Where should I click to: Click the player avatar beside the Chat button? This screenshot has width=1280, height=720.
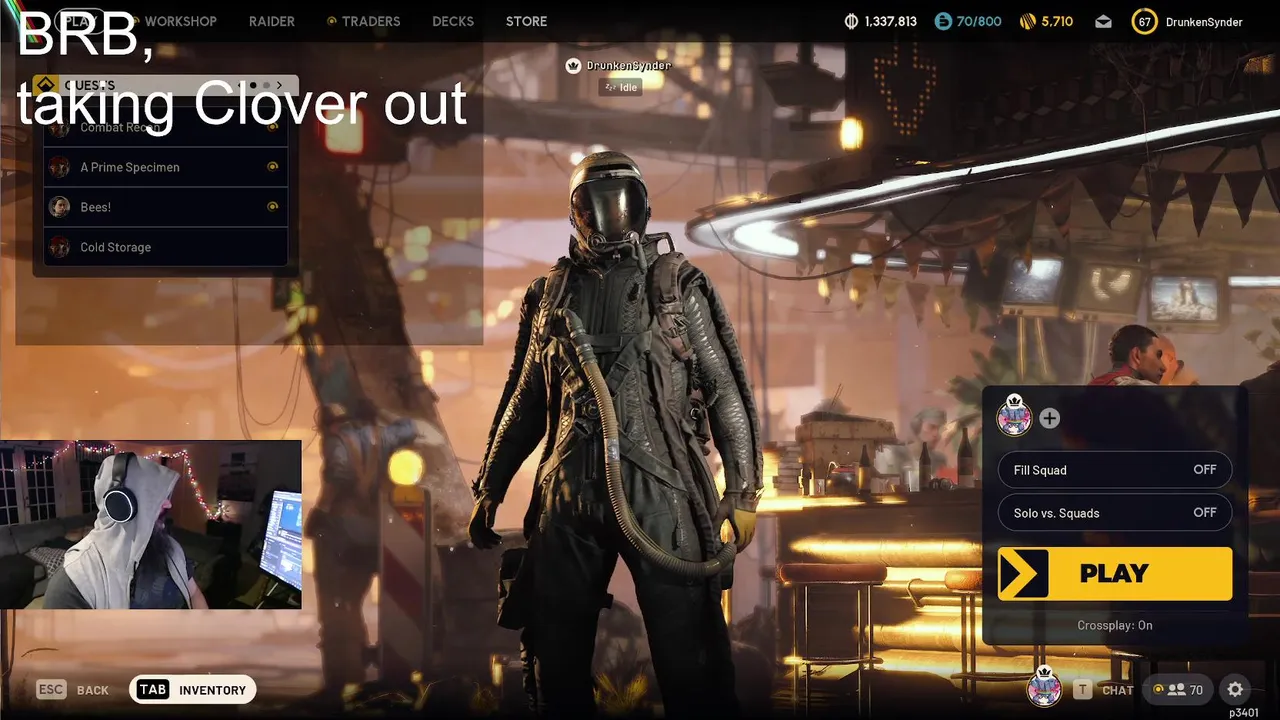pyautogui.click(x=1044, y=686)
